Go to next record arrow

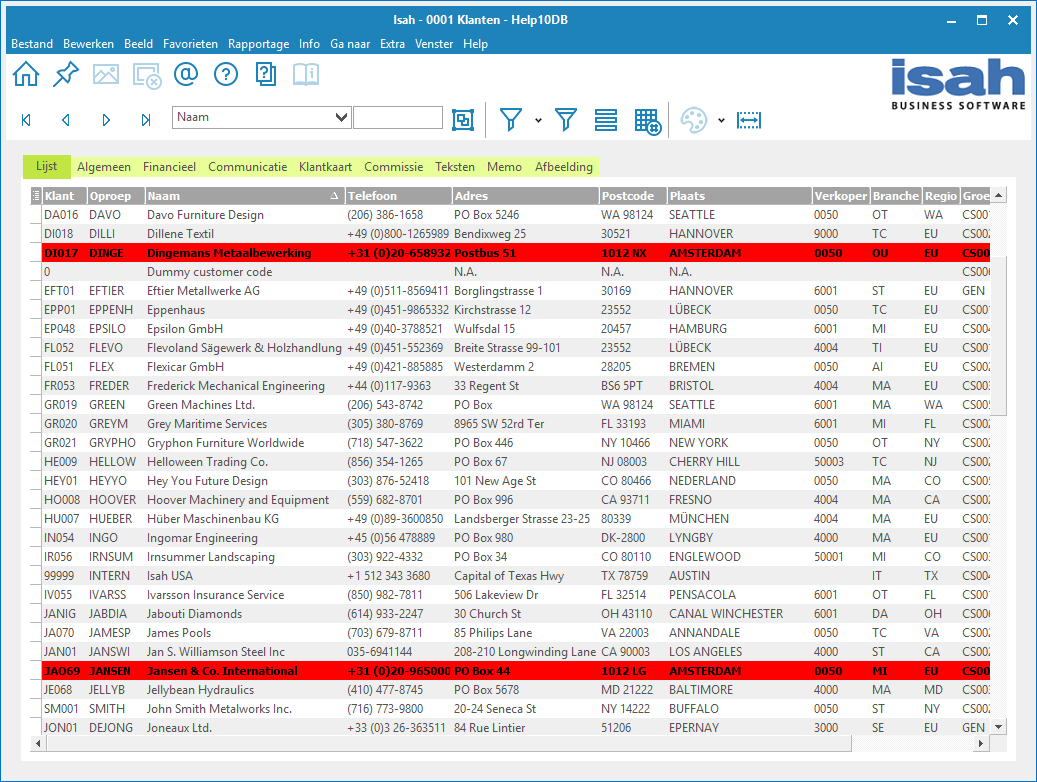click(x=106, y=120)
